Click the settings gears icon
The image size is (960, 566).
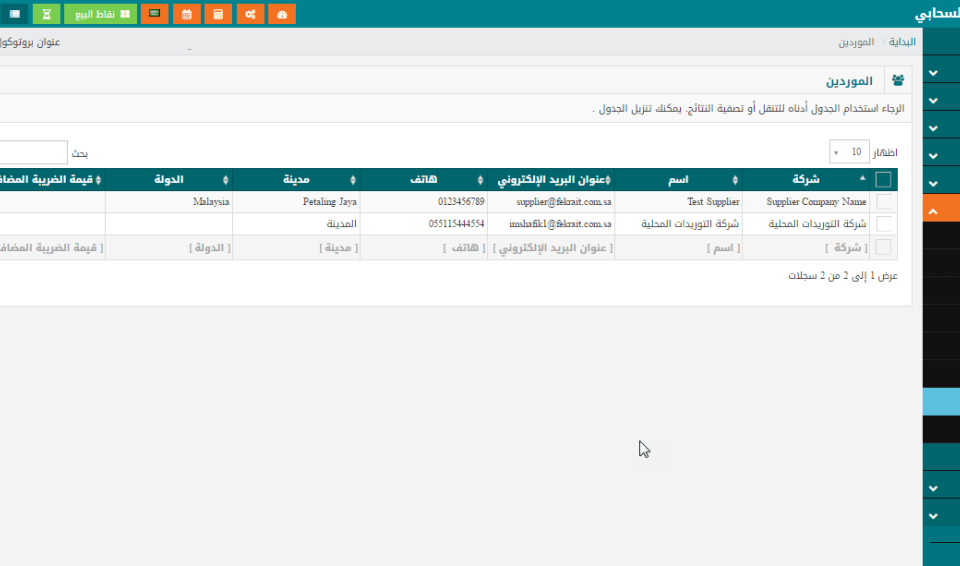(251, 14)
